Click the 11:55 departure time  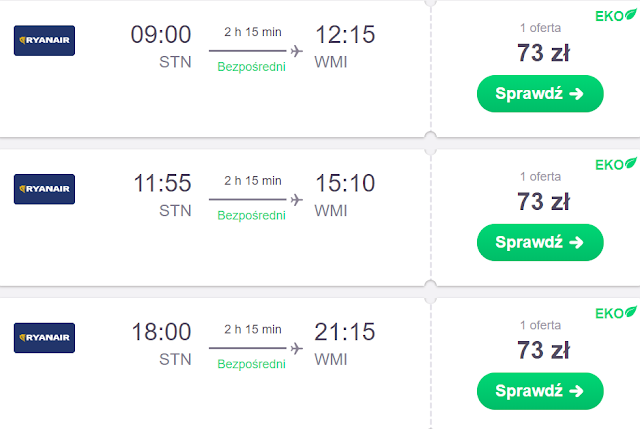click(161, 183)
